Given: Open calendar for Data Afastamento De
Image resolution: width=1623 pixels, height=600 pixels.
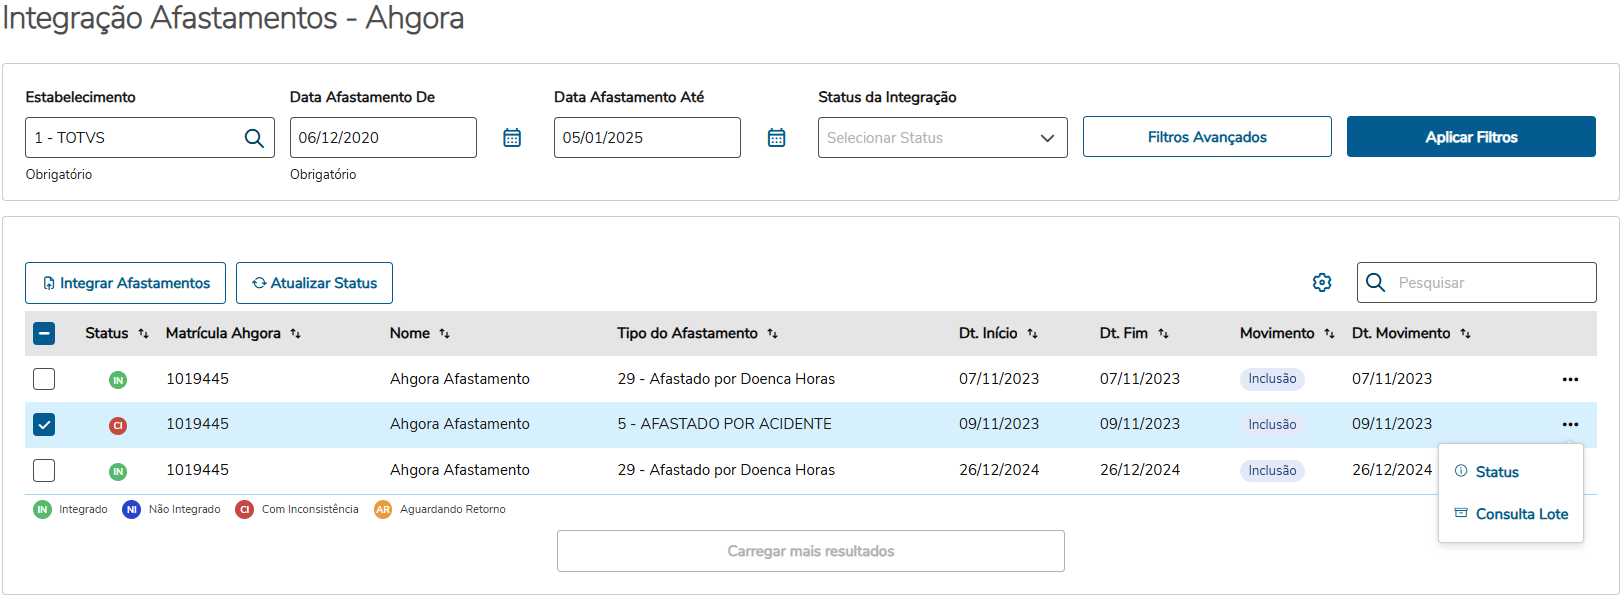Looking at the screenshot, I should click(x=512, y=138).
